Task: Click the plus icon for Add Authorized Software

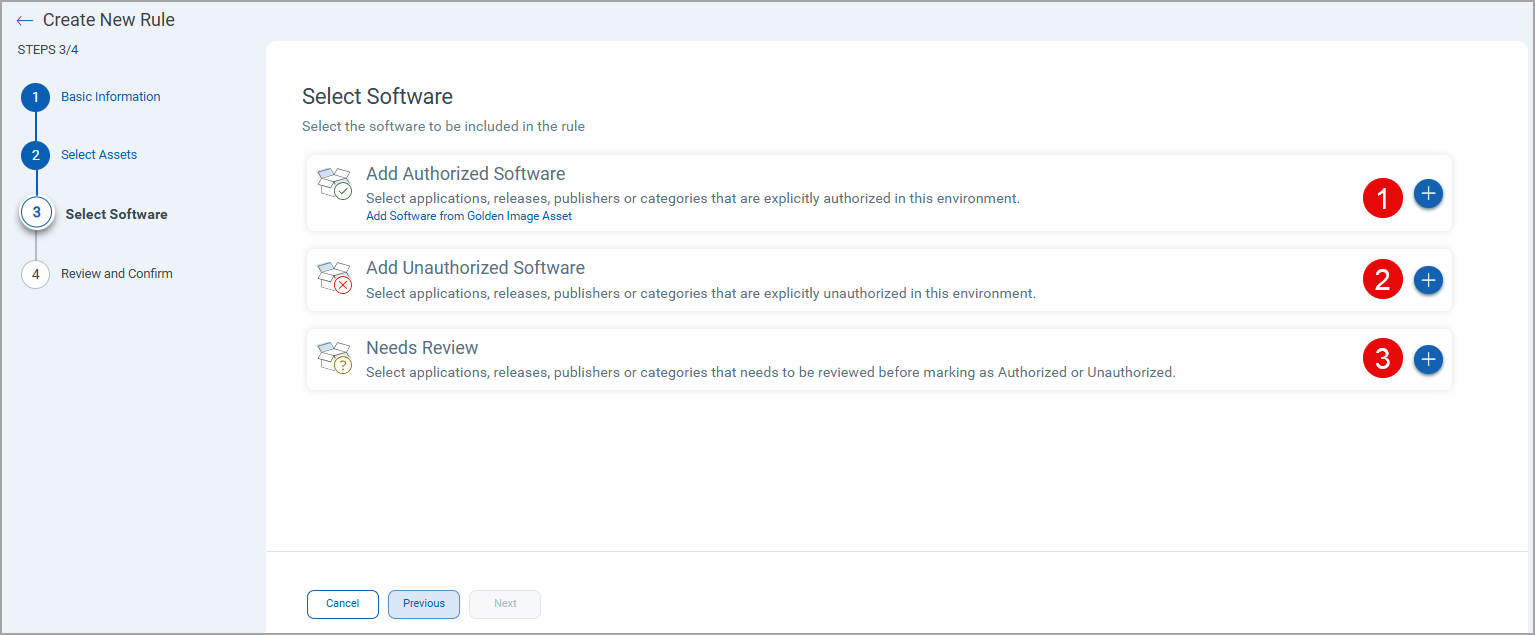Action: (x=1428, y=193)
